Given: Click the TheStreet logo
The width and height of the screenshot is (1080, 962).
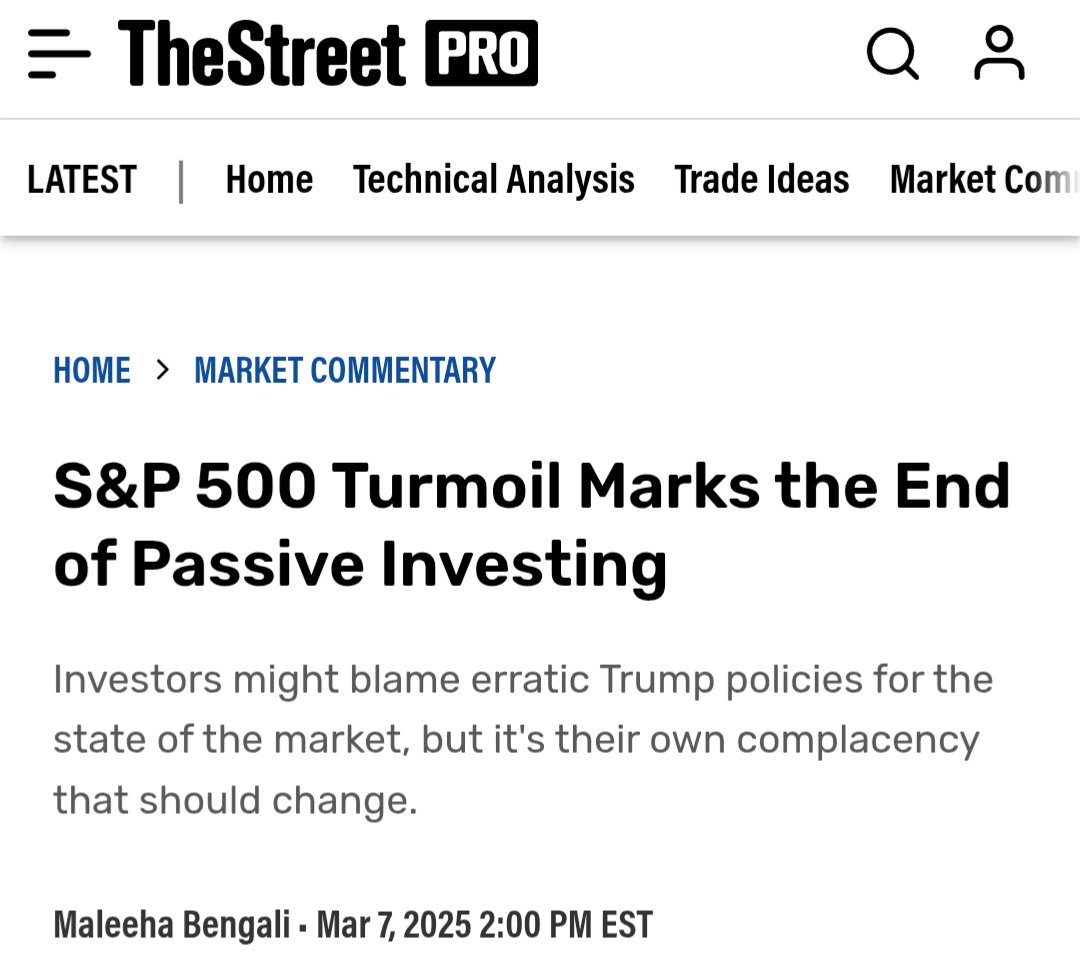Looking at the screenshot, I should tap(262, 54).
